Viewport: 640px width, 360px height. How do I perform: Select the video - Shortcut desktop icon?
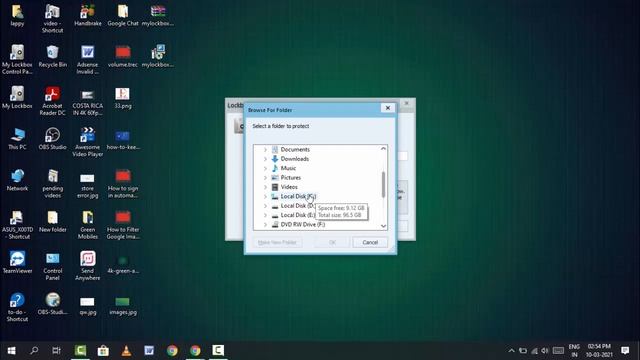pos(52,18)
